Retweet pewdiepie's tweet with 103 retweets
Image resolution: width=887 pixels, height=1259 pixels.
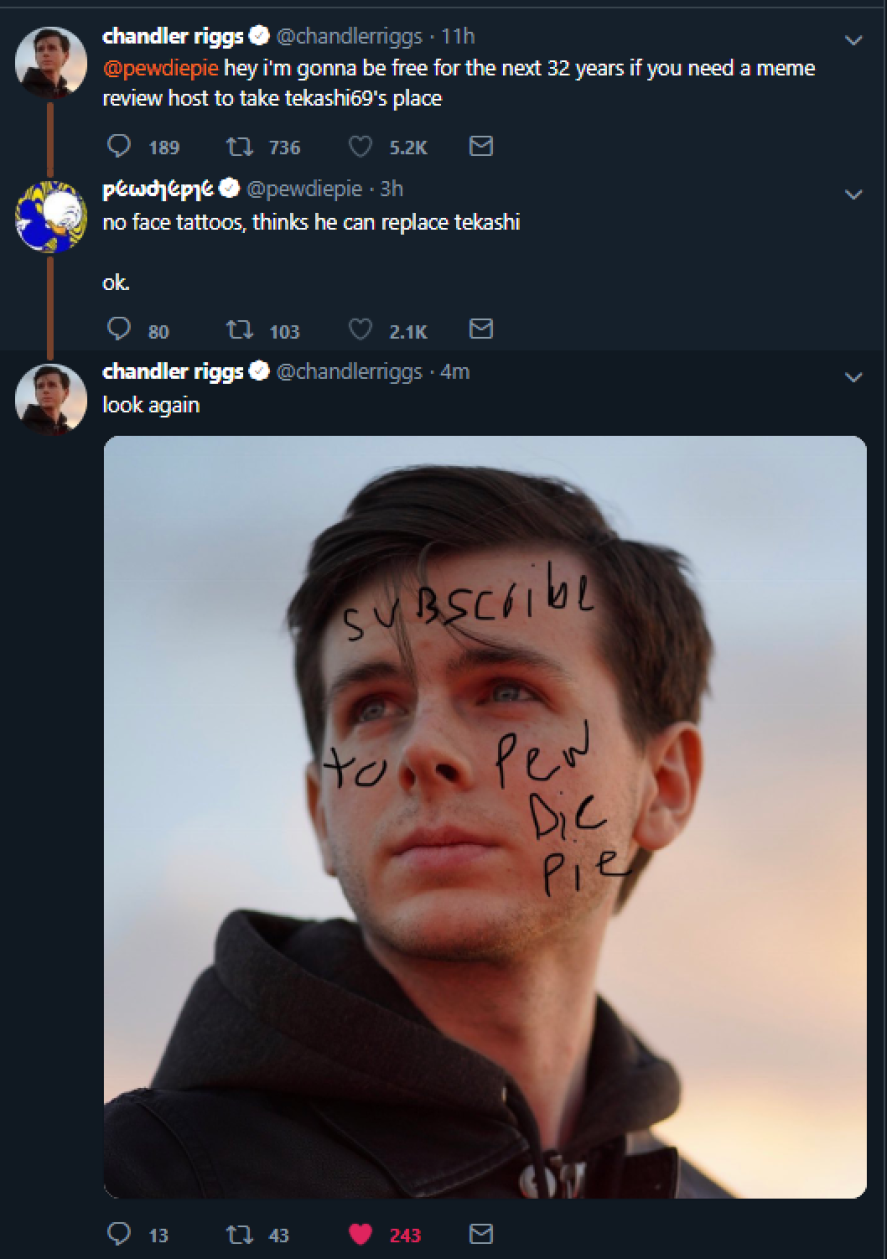pos(238,330)
